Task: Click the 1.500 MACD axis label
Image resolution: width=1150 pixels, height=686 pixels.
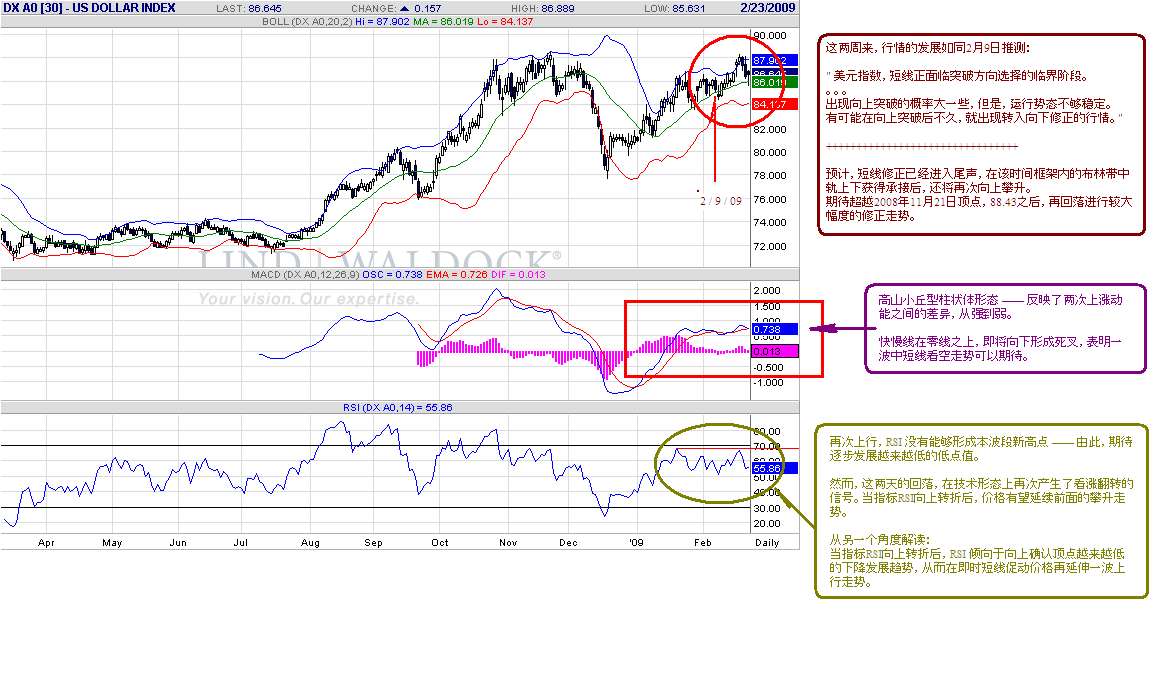Action: point(767,307)
